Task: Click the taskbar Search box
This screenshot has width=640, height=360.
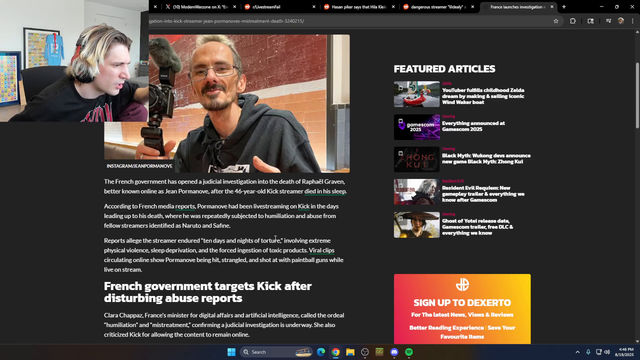Action: click(x=276, y=352)
